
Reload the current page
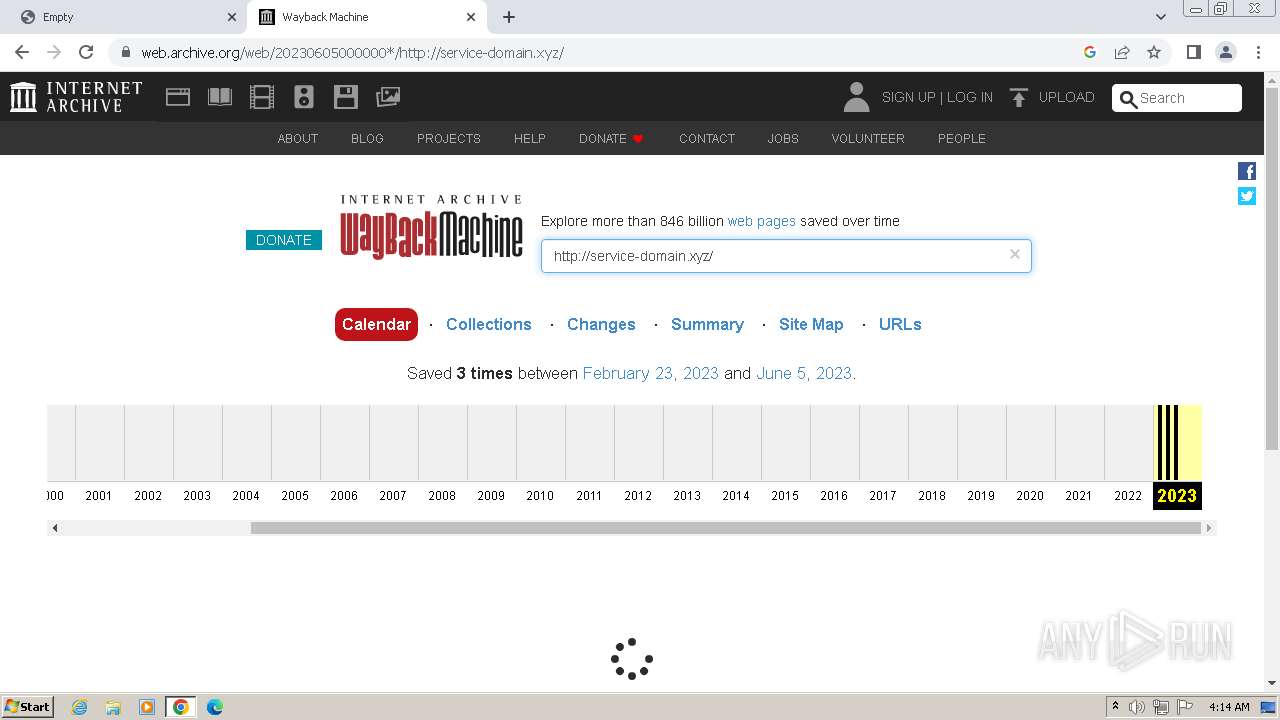[x=86, y=52]
